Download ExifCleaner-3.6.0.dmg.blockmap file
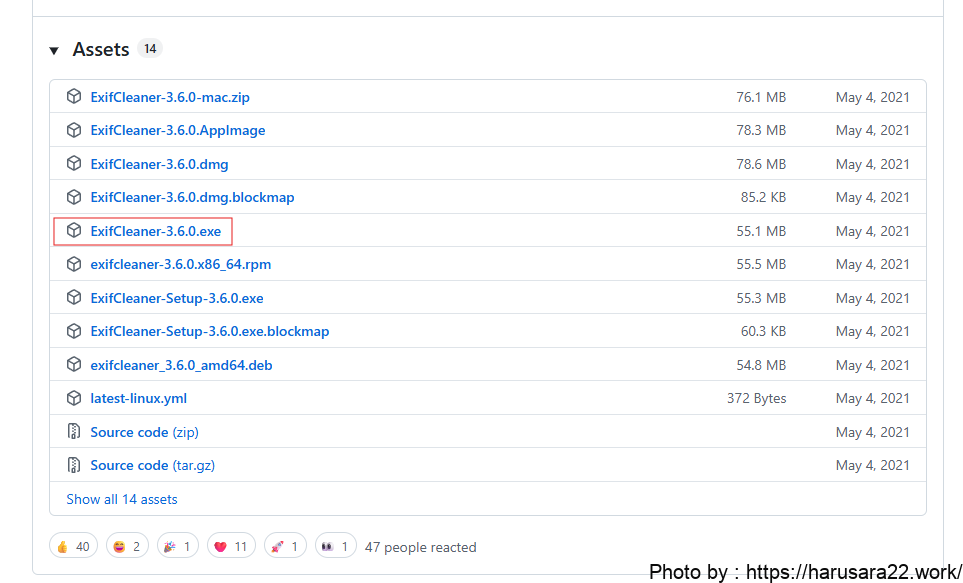 192,197
